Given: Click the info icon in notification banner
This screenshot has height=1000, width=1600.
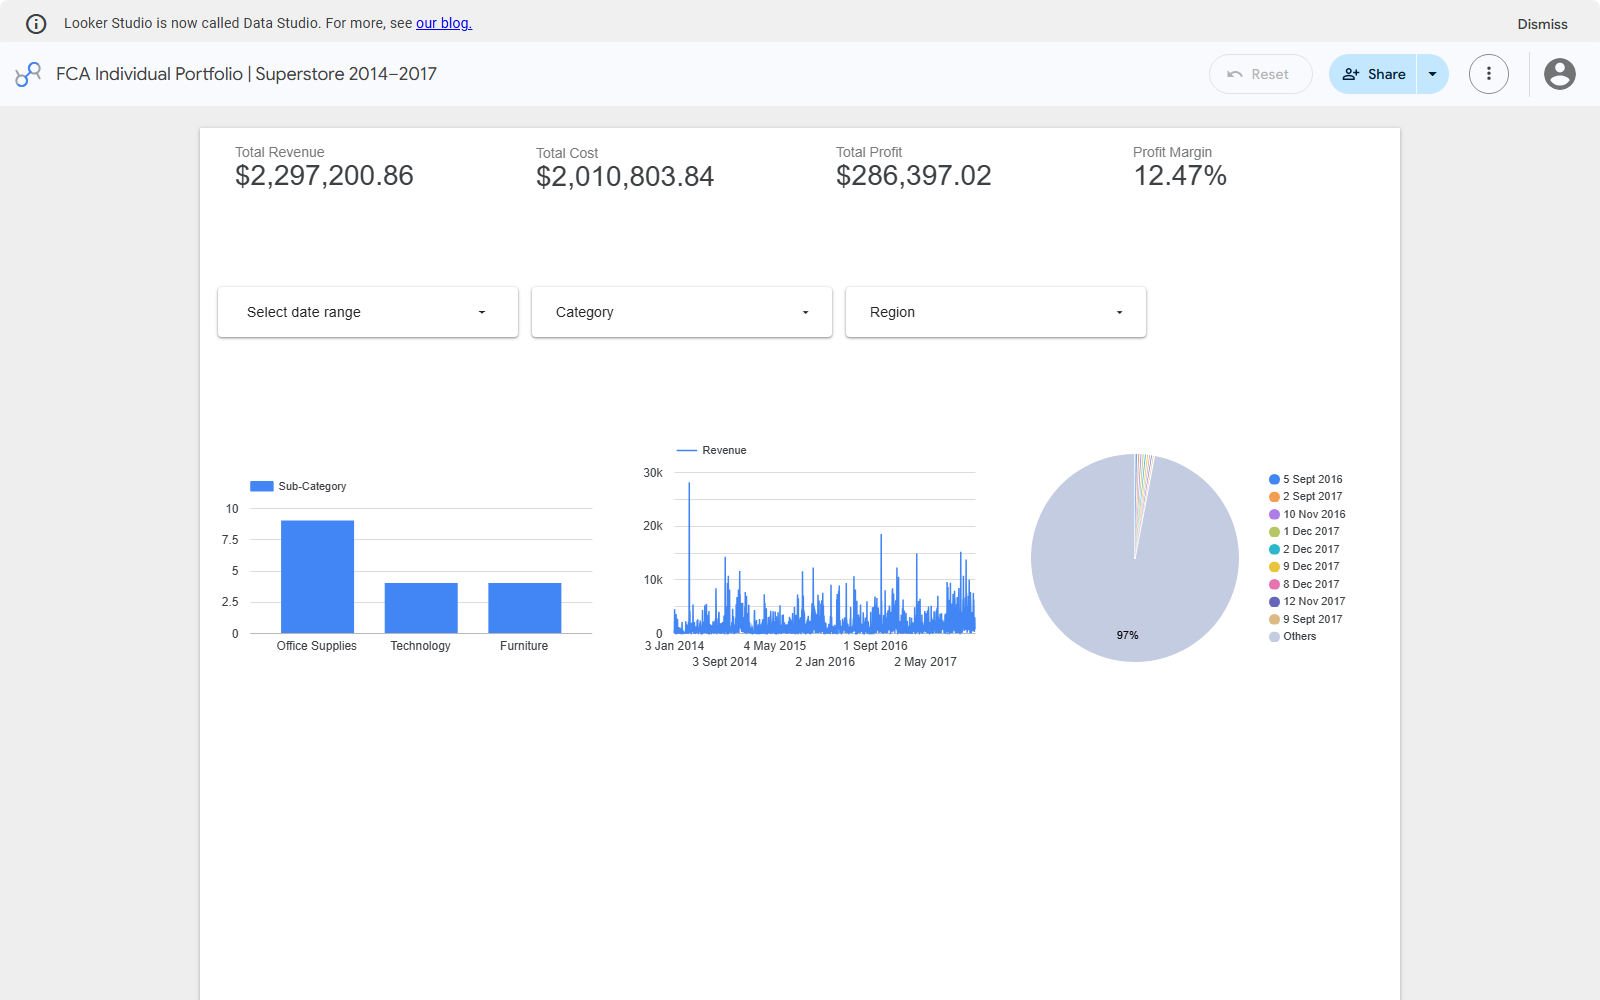Looking at the screenshot, I should [x=36, y=24].
